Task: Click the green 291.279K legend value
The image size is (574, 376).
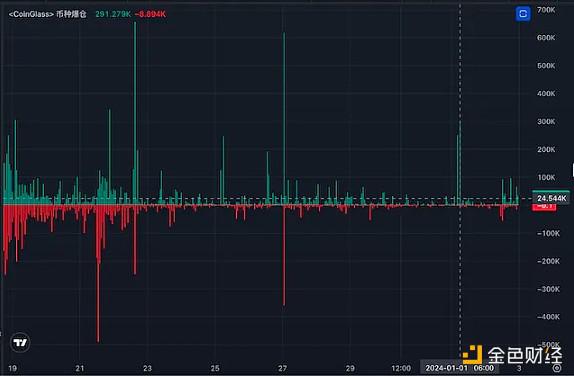Action: click(x=113, y=14)
